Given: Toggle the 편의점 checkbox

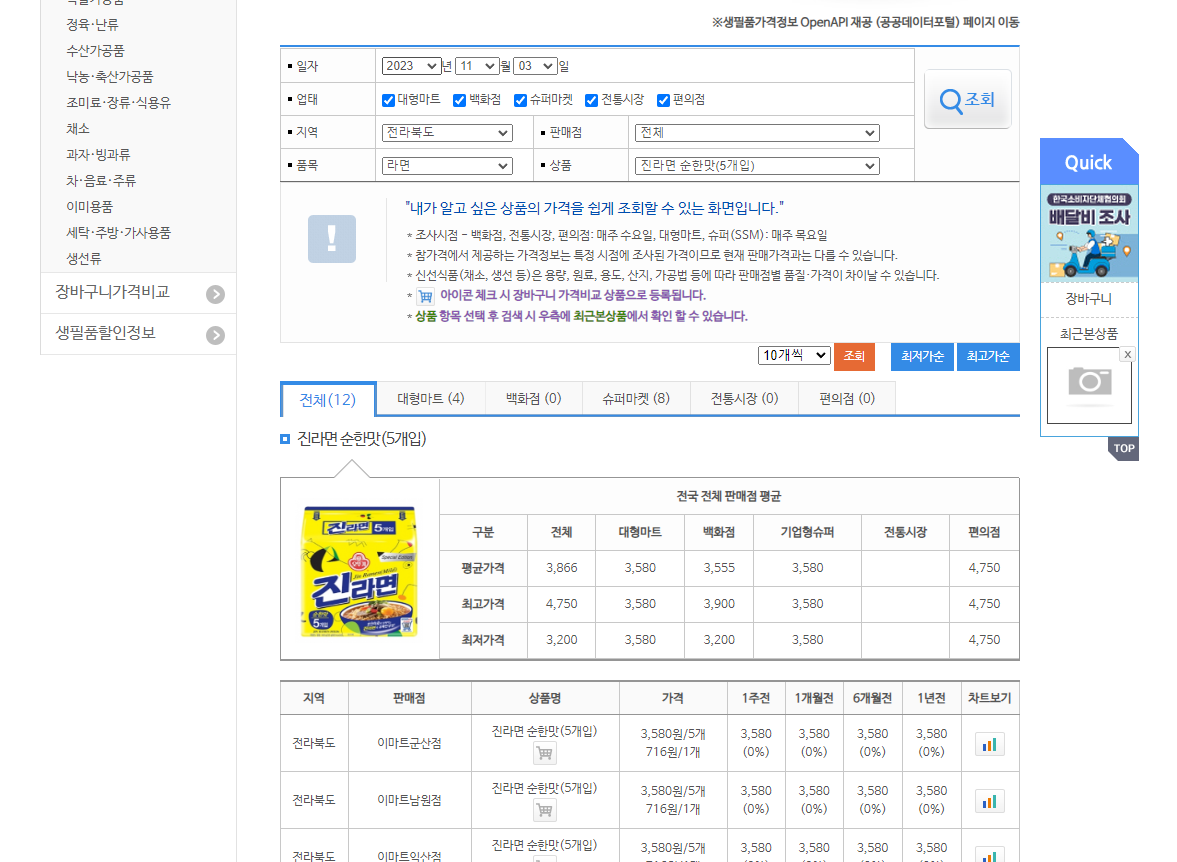Looking at the screenshot, I should click(x=663, y=100).
